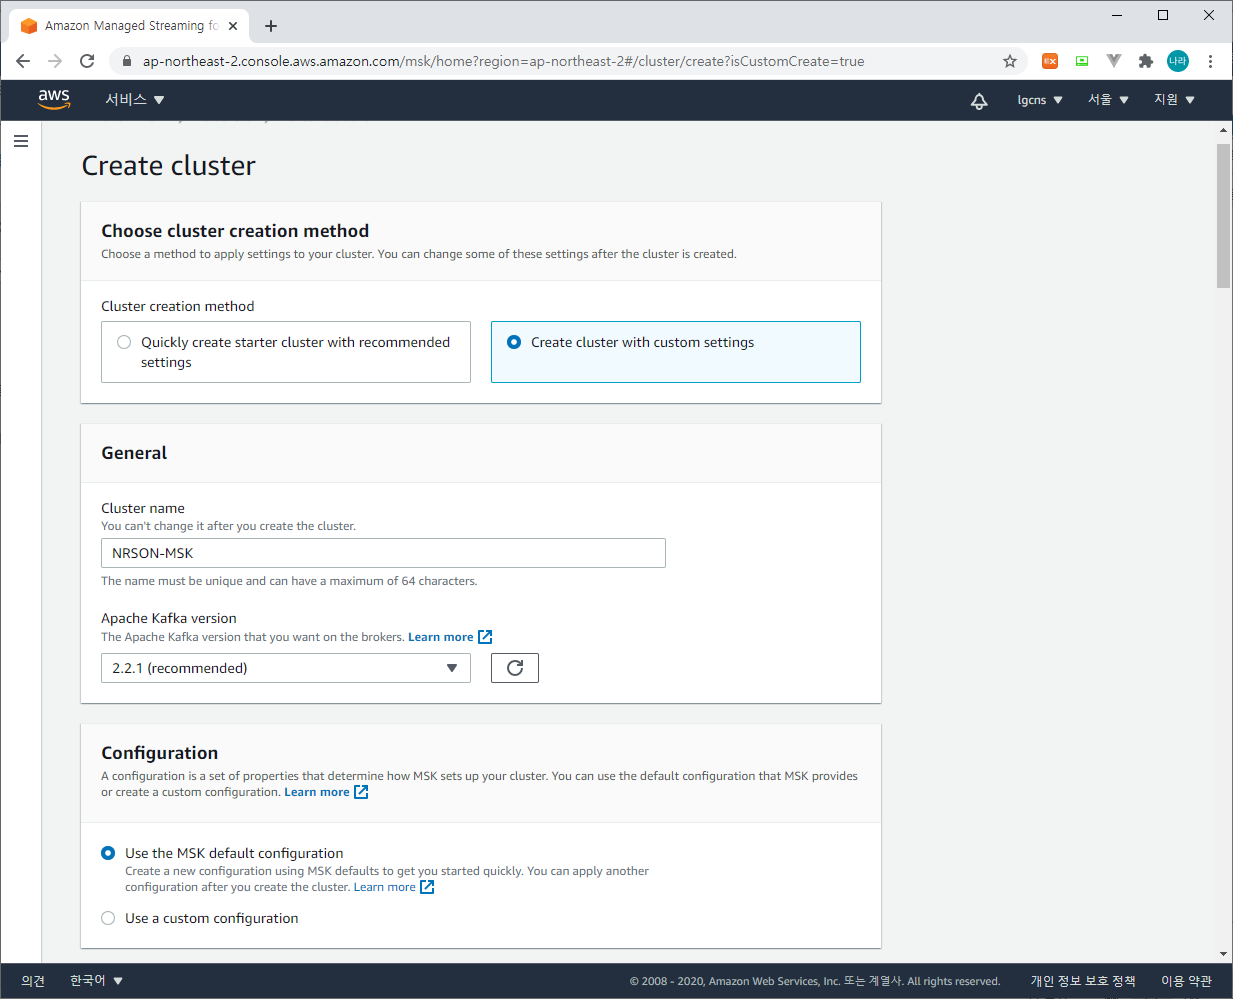Open the 한국어 language selector
The height and width of the screenshot is (999, 1233).
tap(96, 981)
